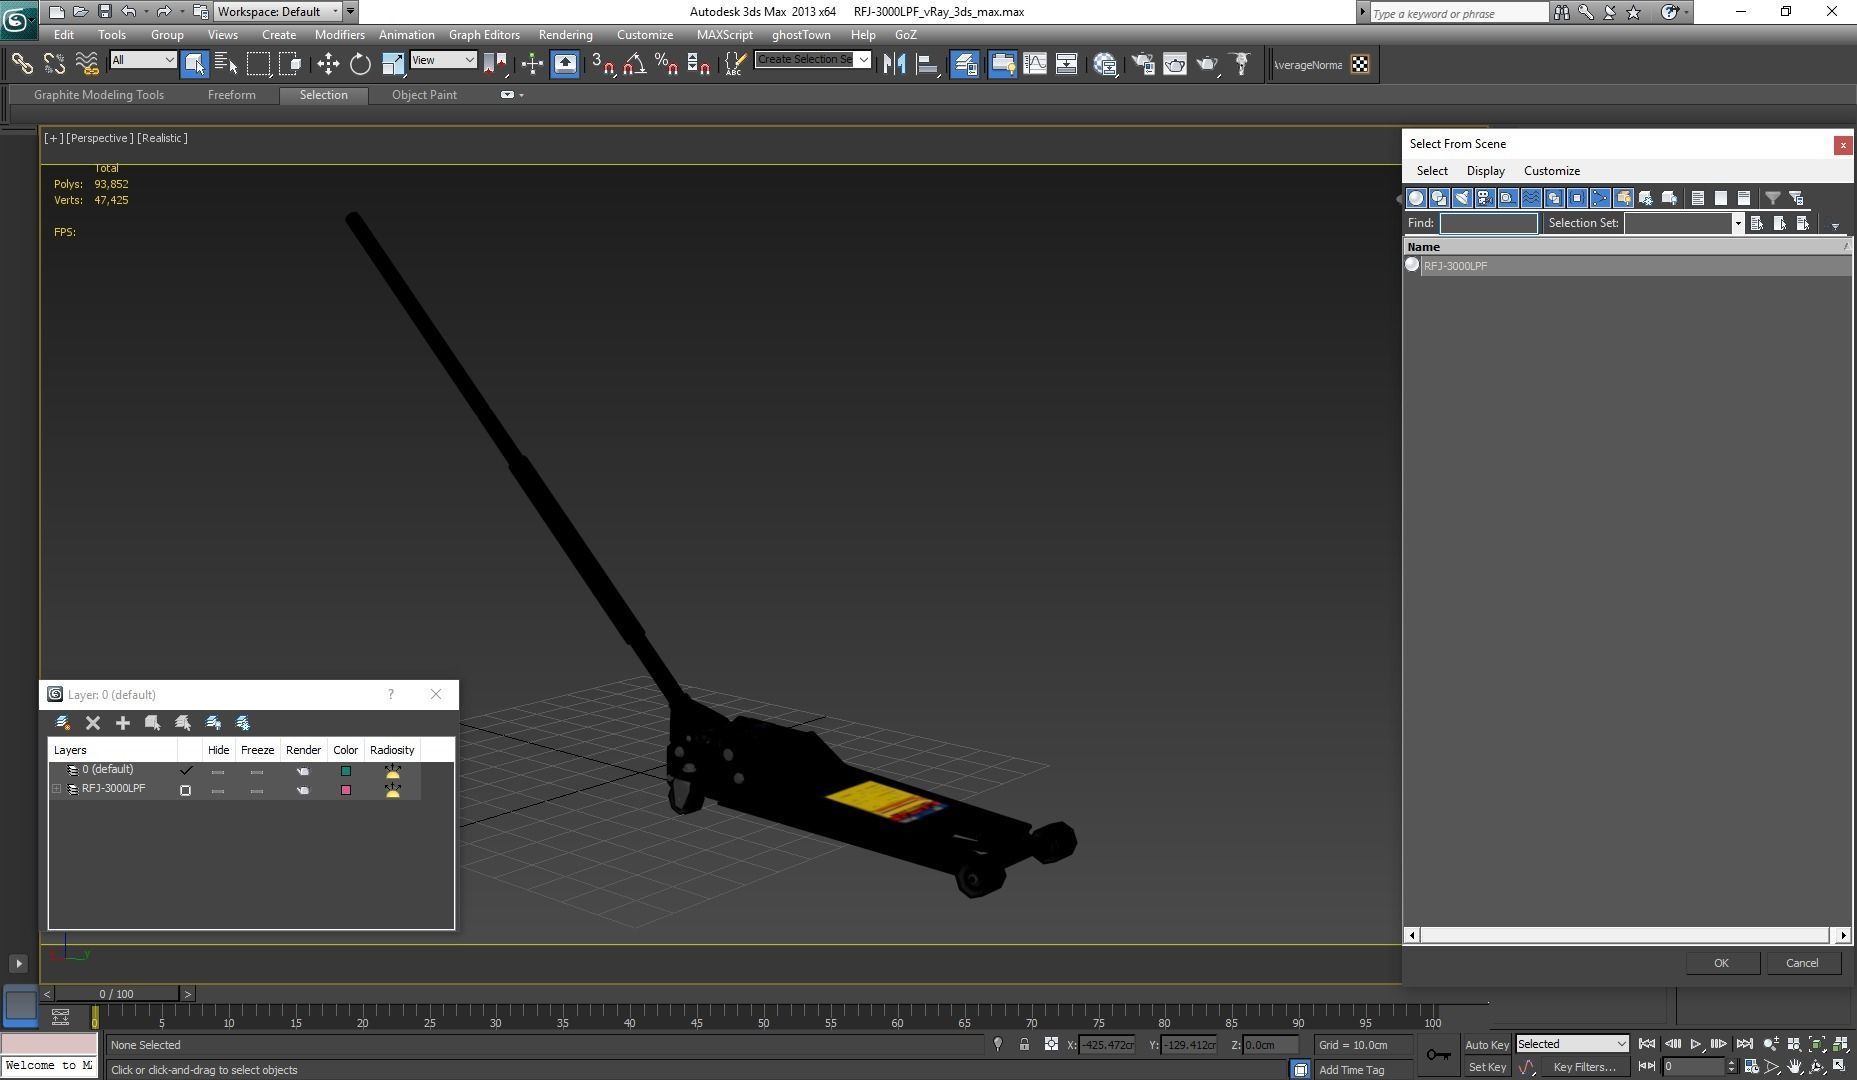Click the Align tool

pos(928,64)
